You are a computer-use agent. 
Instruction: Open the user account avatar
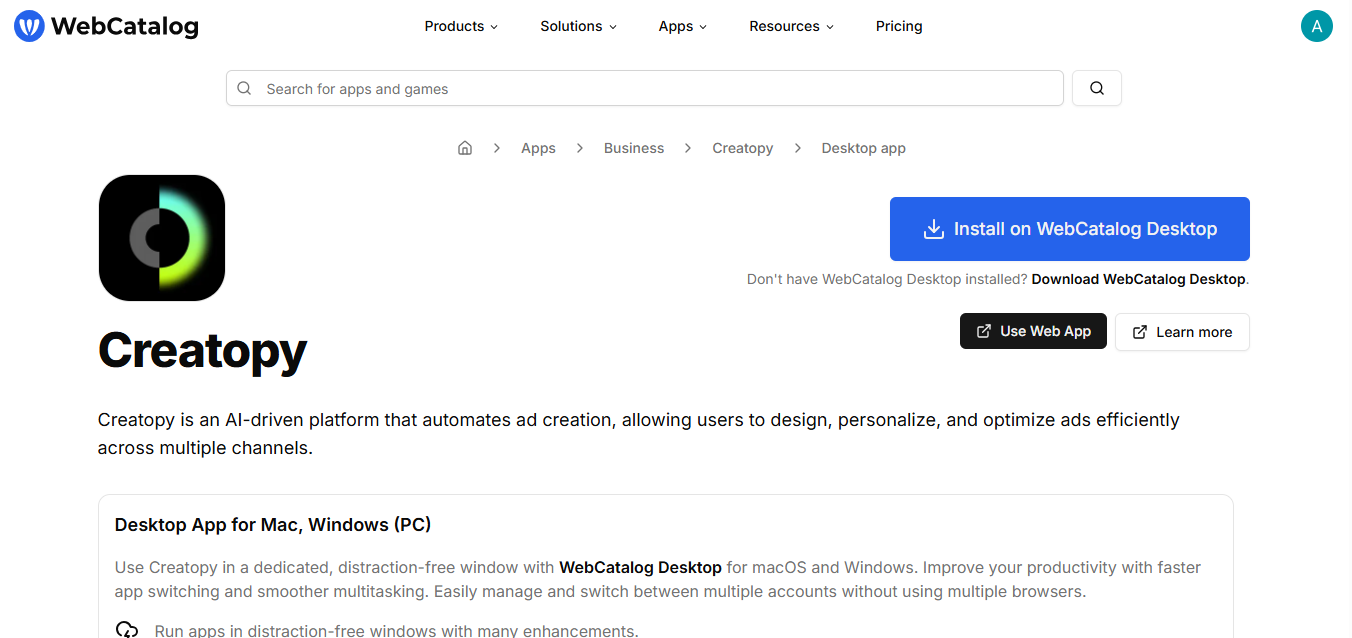(x=1317, y=26)
